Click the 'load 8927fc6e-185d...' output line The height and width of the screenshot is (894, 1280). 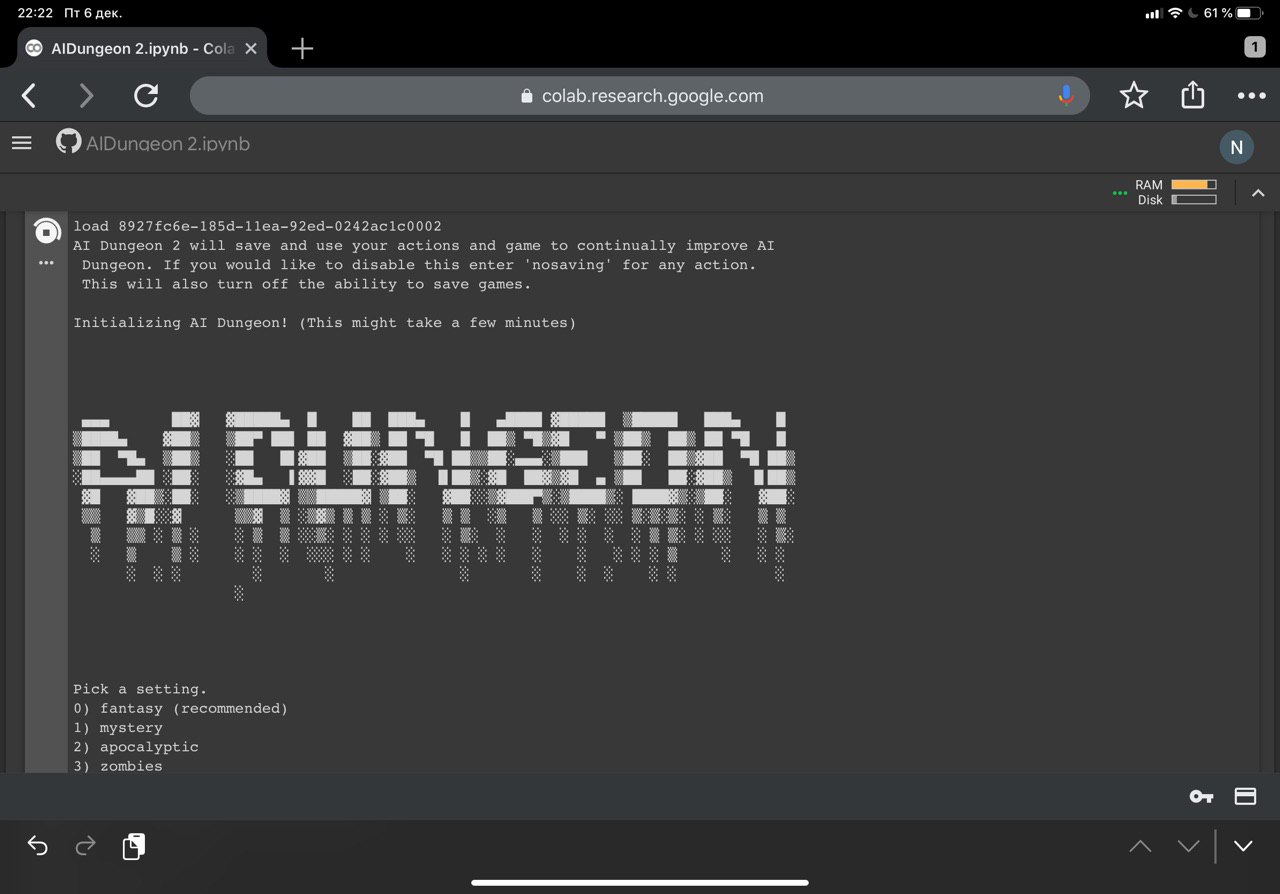click(257, 226)
